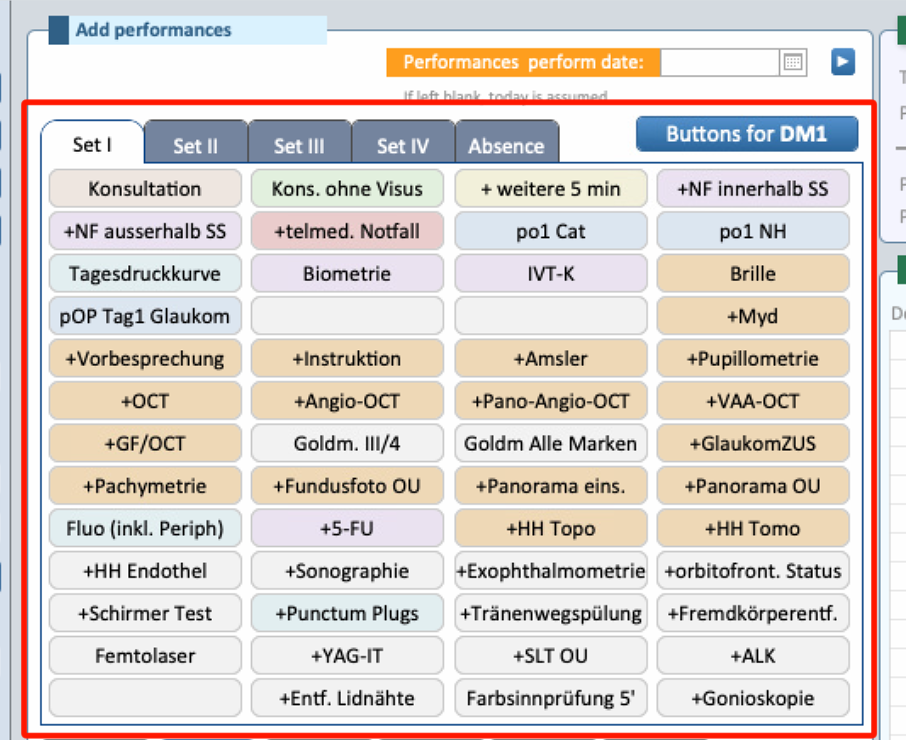The image size is (906, 740).
Task: Switch to the Set I tab
Action: [92, 144]
